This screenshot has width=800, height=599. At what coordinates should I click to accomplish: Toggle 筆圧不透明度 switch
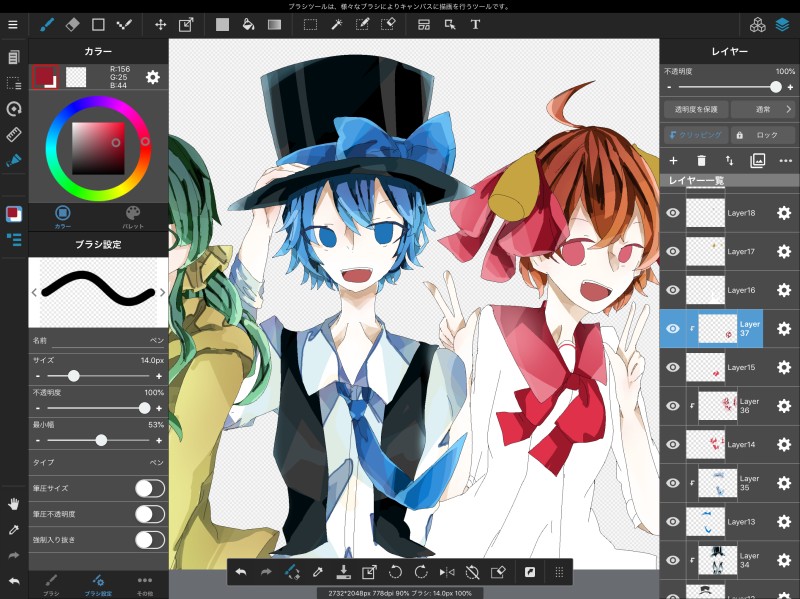(x=149, y=514)
